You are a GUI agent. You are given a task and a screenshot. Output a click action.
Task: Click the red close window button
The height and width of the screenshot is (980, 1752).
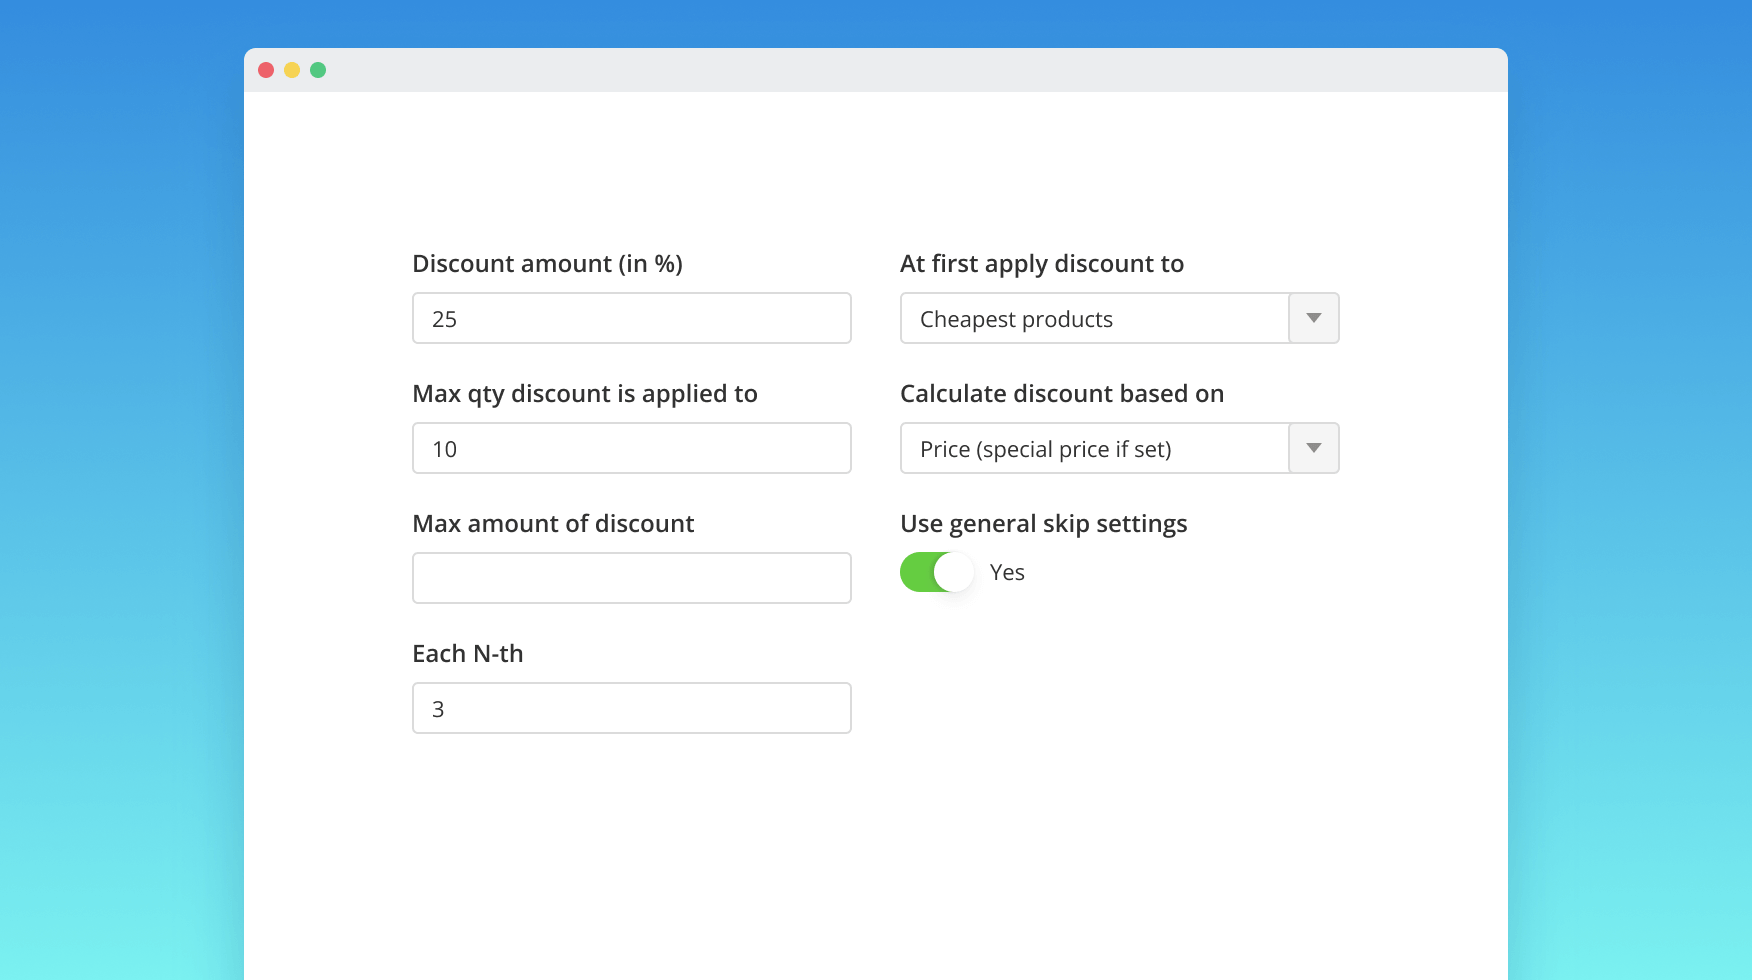pyautogui.click(x=266, y=70)
